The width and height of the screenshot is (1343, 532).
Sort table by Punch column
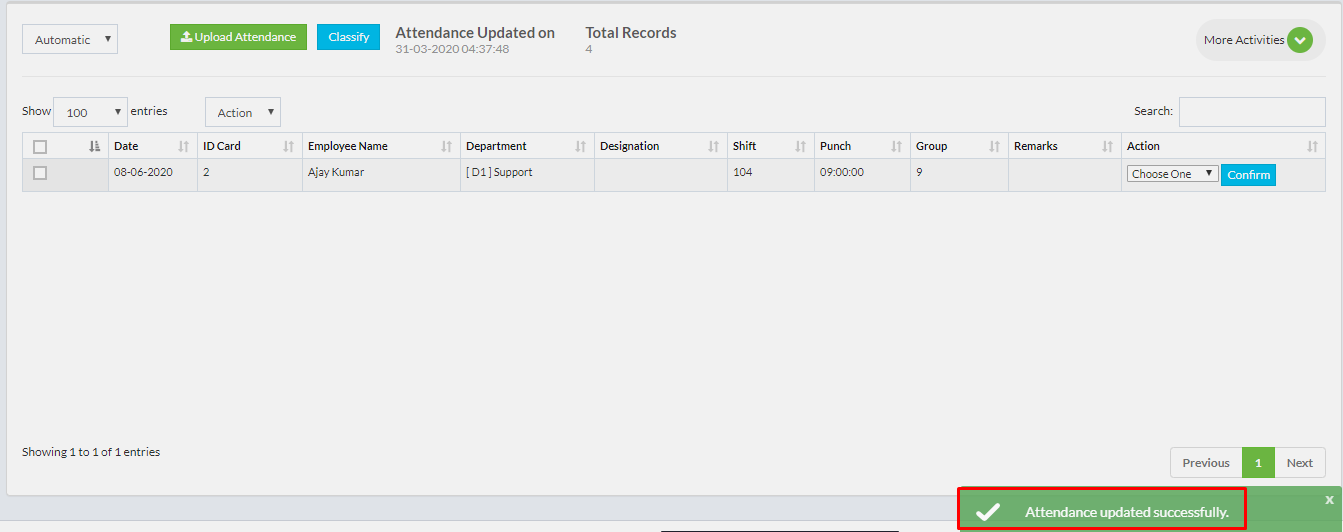861,146
